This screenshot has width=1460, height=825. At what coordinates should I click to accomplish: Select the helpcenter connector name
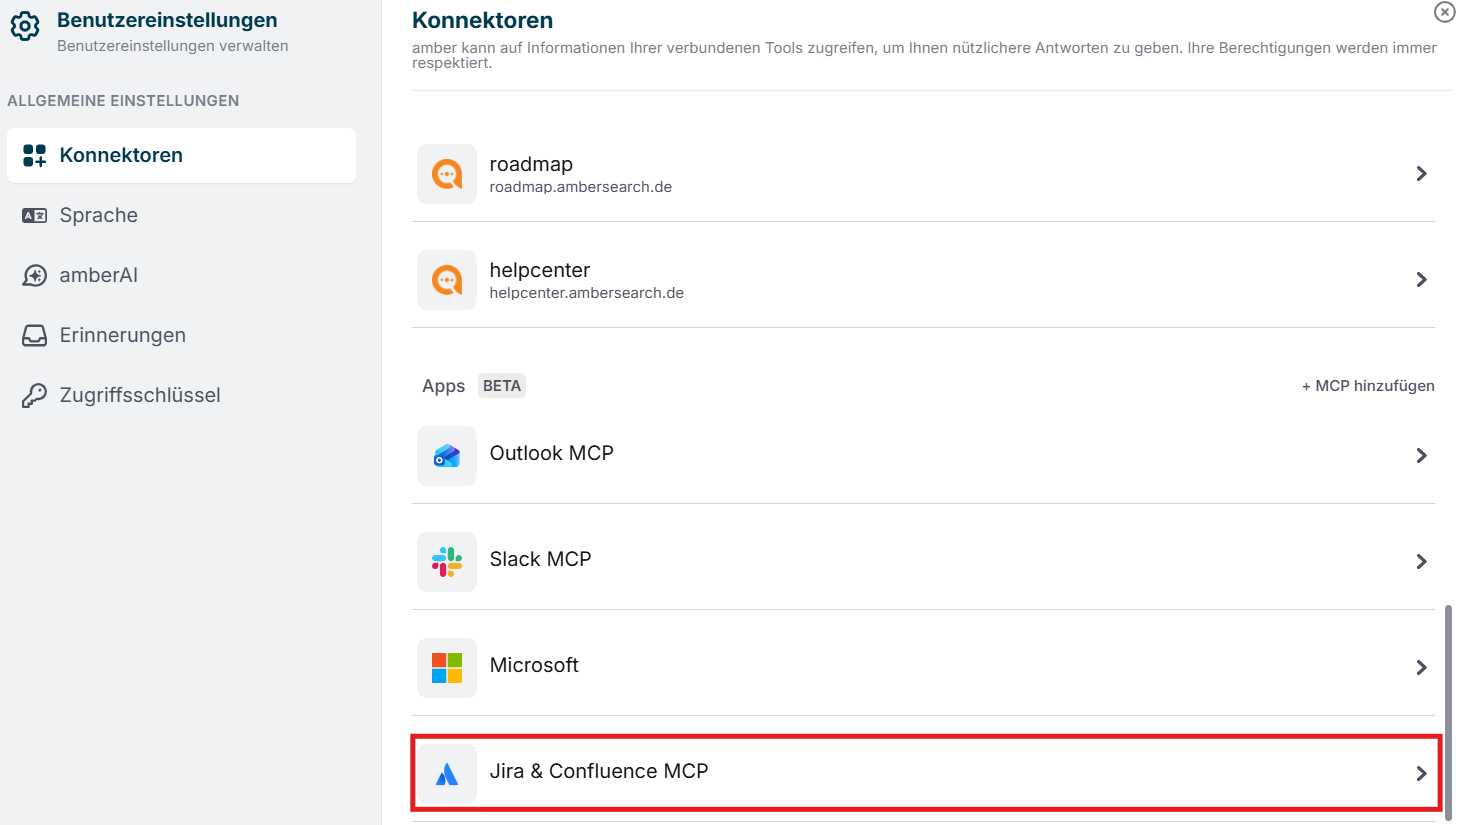tap(540, 270)
